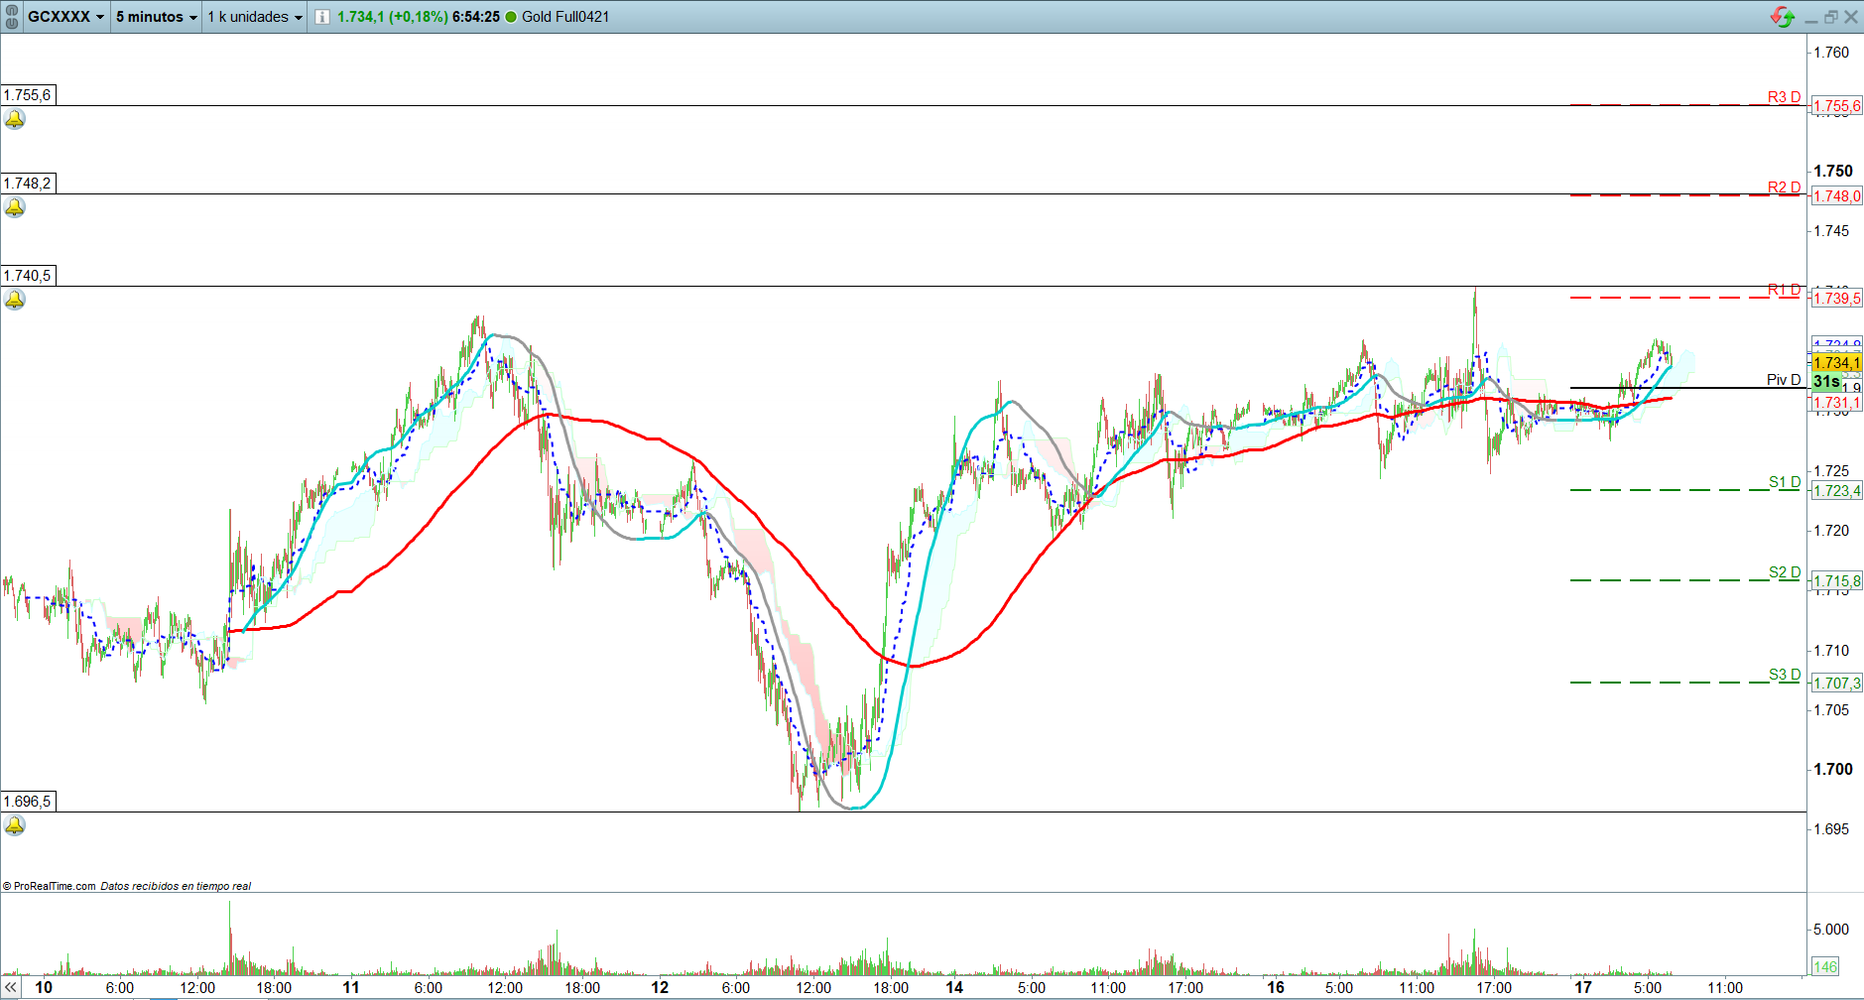The width and height of the screenshot is (1864, 1000).
Task: Click the red 1.748,0 price axis tag
Action: click(1837, 196)
